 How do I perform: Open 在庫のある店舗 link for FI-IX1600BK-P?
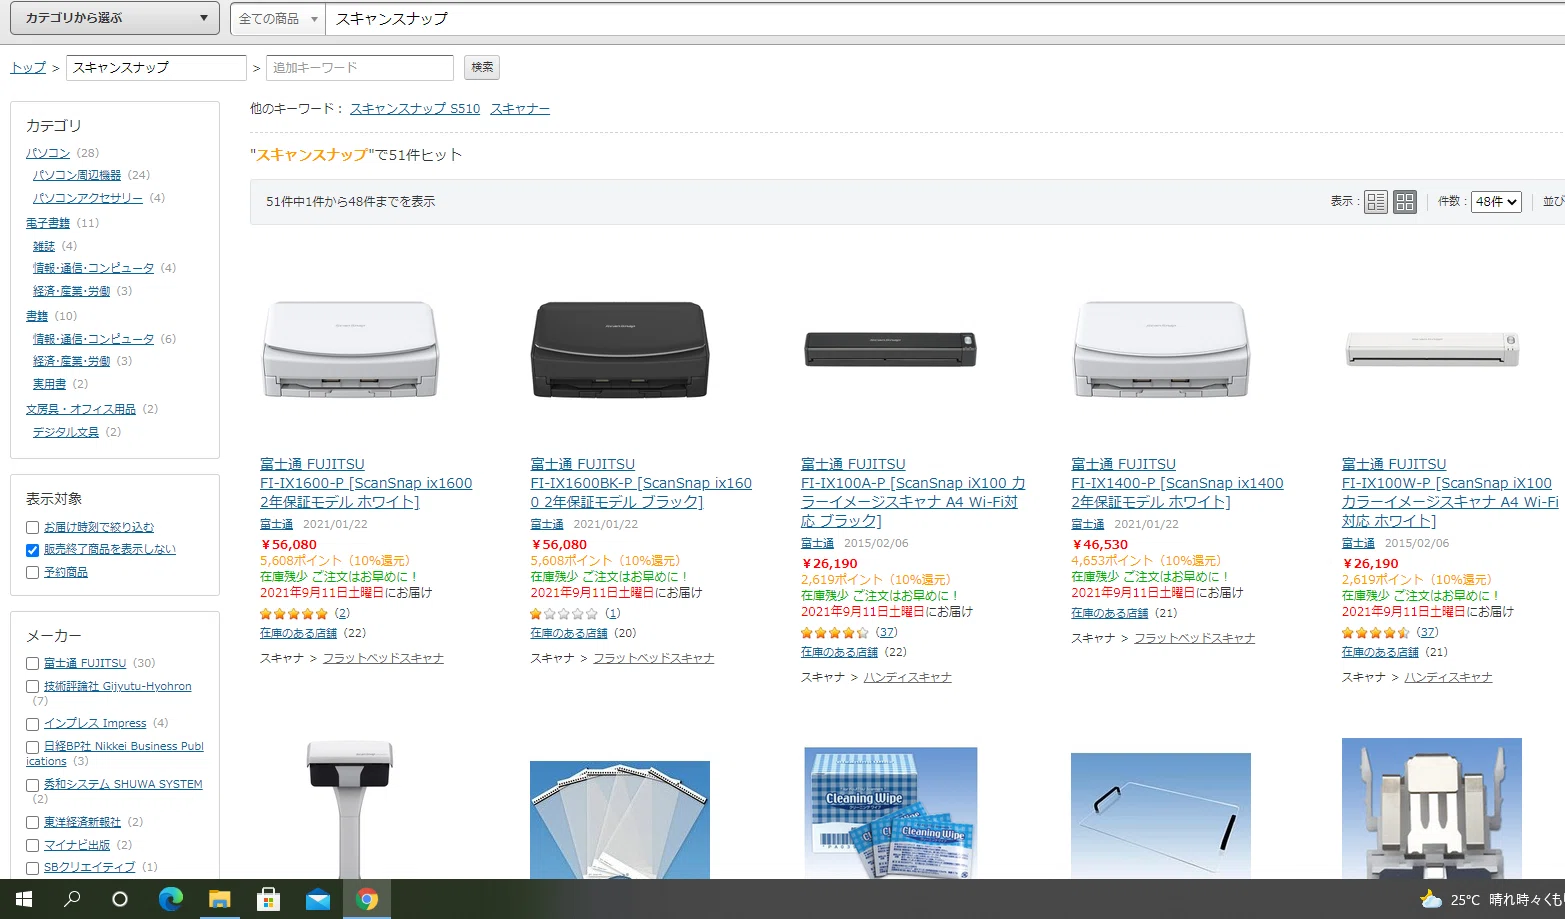(569, 633)
